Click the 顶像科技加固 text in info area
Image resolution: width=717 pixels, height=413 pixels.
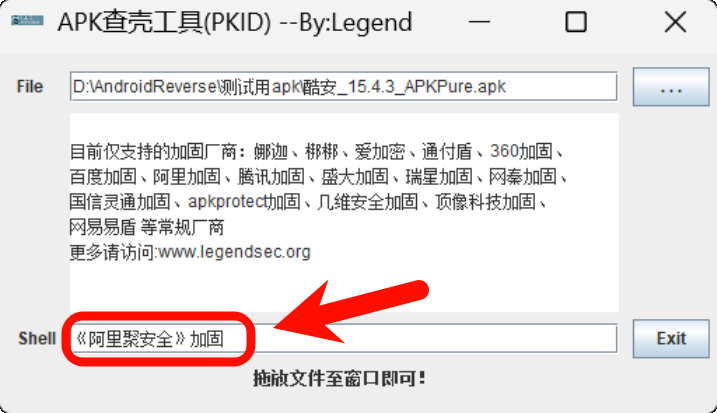click(485, 202)
